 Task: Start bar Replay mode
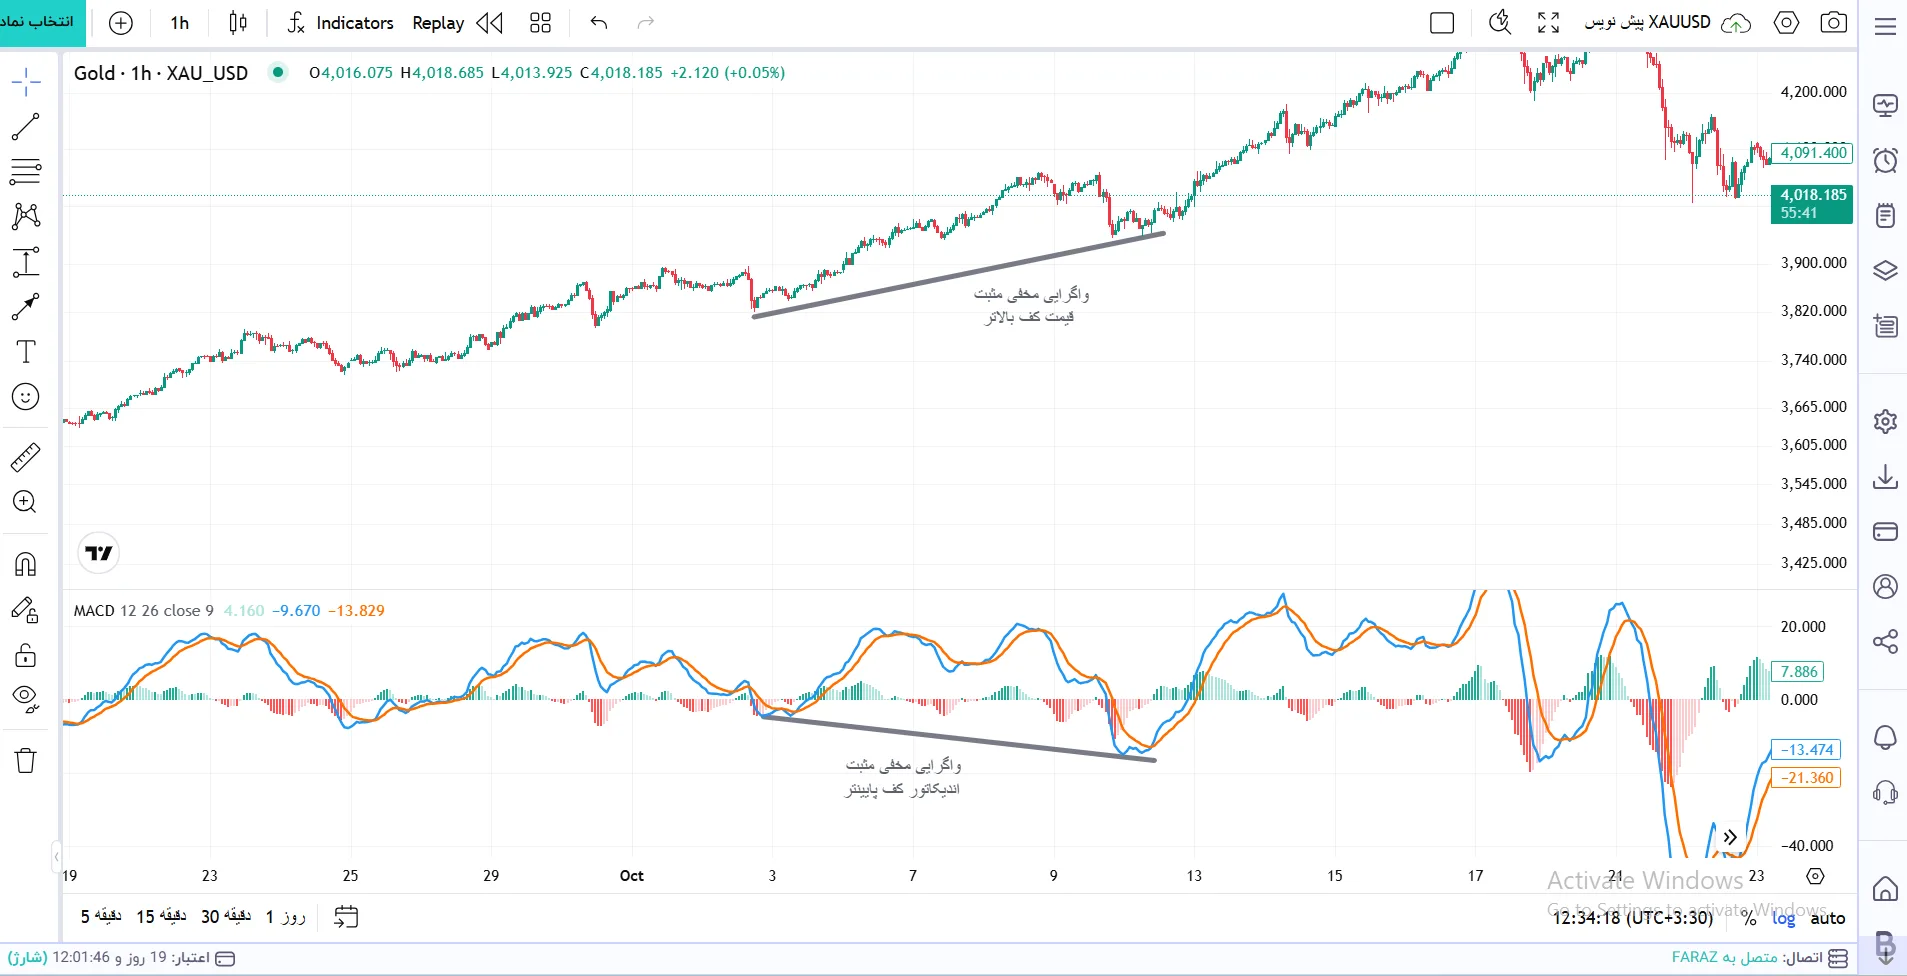tap(457, 23)
